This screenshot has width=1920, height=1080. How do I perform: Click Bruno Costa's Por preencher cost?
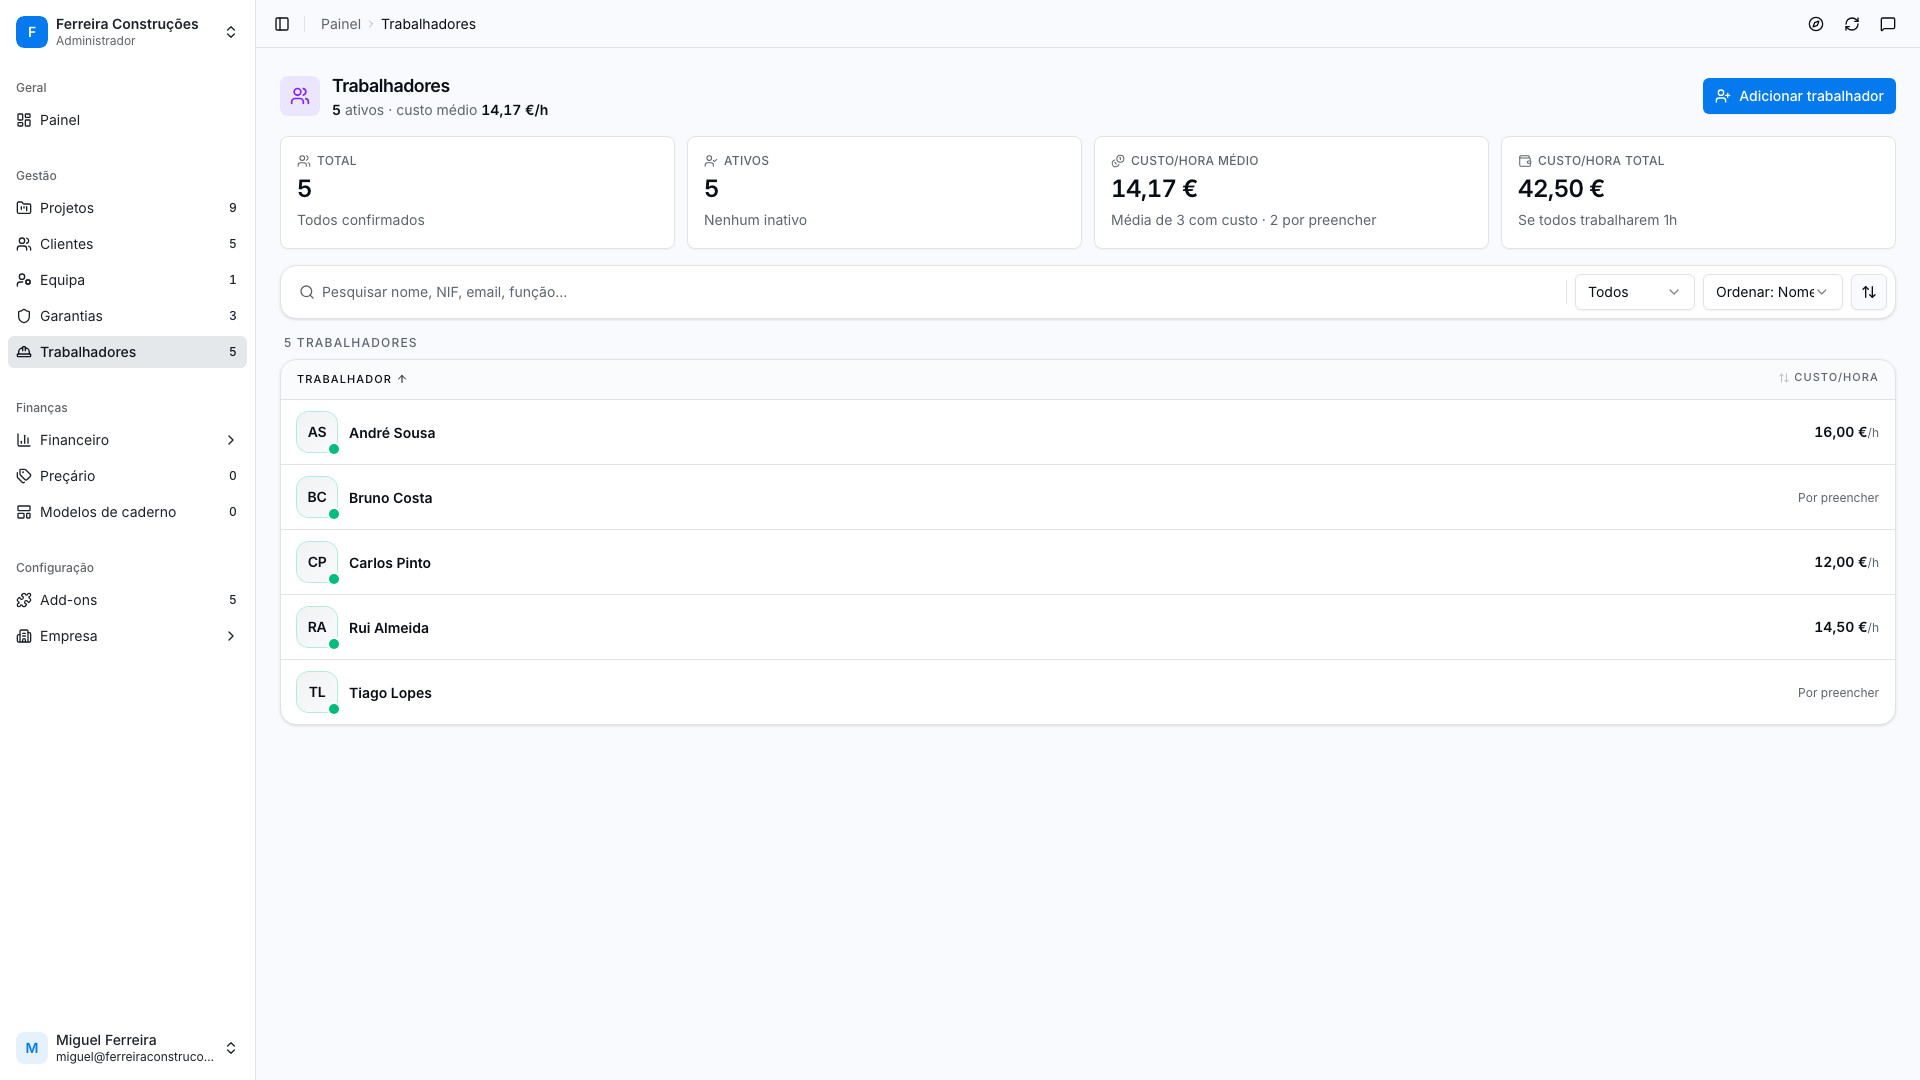pyautogui.click(x=1838, y=498)
